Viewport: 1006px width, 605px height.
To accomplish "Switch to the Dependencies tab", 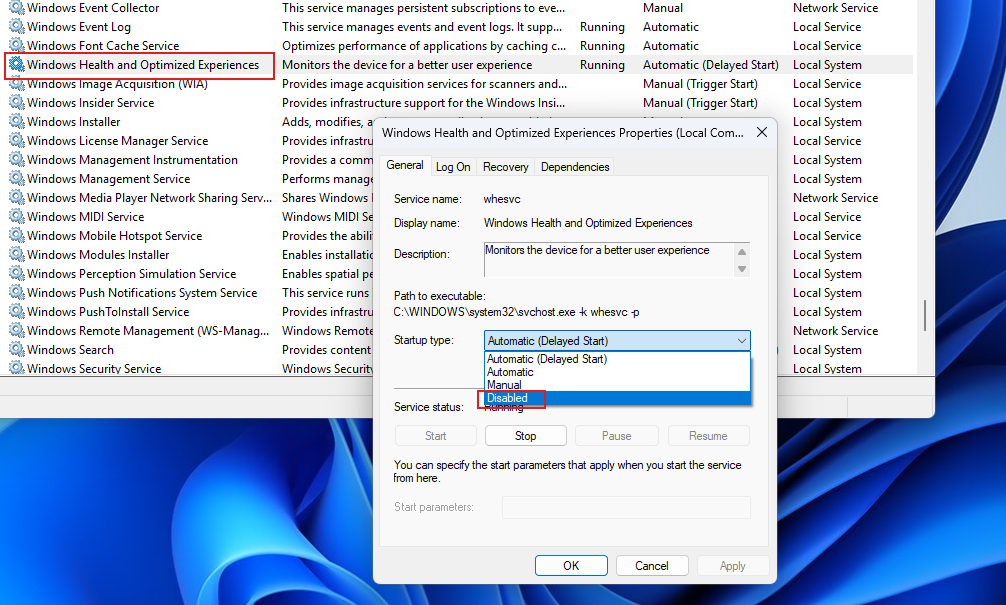I will pos(575,167).
